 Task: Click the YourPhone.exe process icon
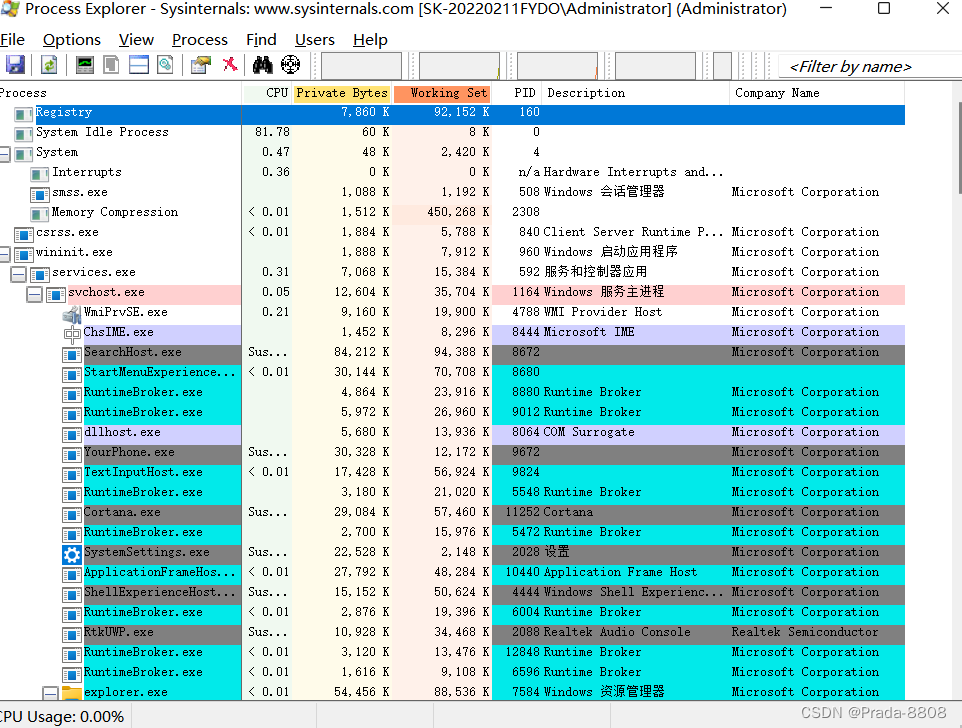tap(72, 455)
